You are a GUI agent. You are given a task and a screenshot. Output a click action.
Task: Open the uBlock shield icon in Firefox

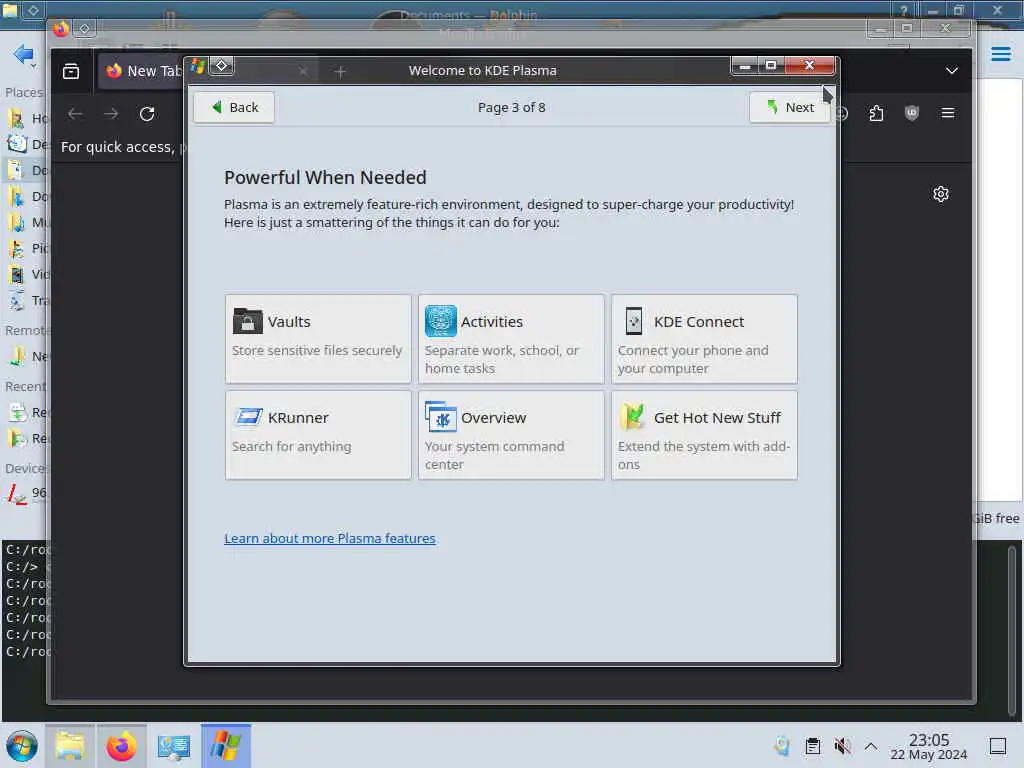912,114
